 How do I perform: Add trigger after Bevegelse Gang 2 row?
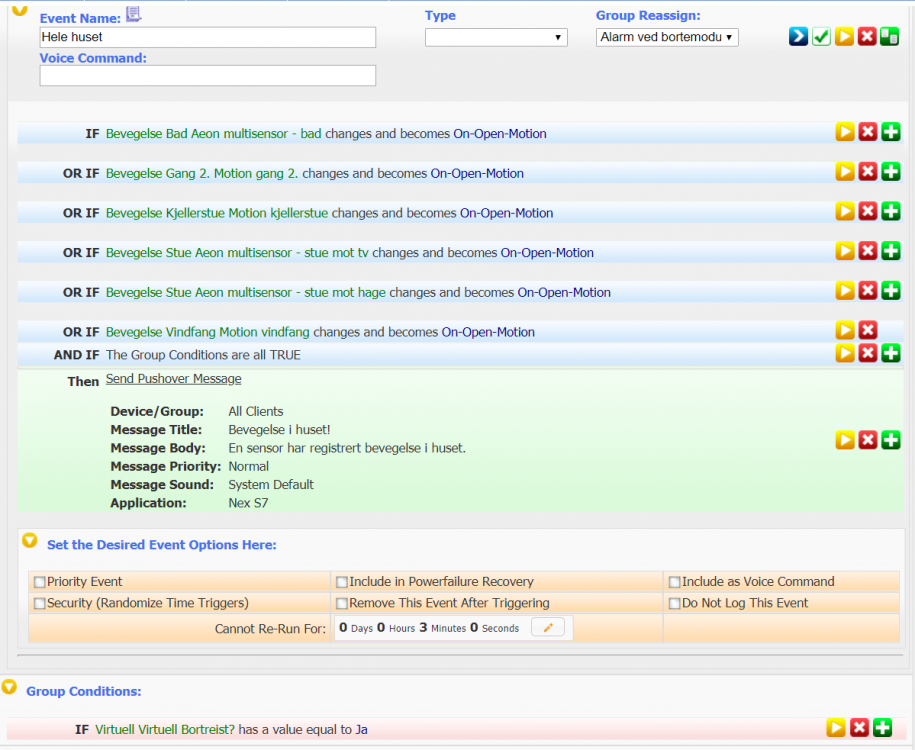pos(891,172)
